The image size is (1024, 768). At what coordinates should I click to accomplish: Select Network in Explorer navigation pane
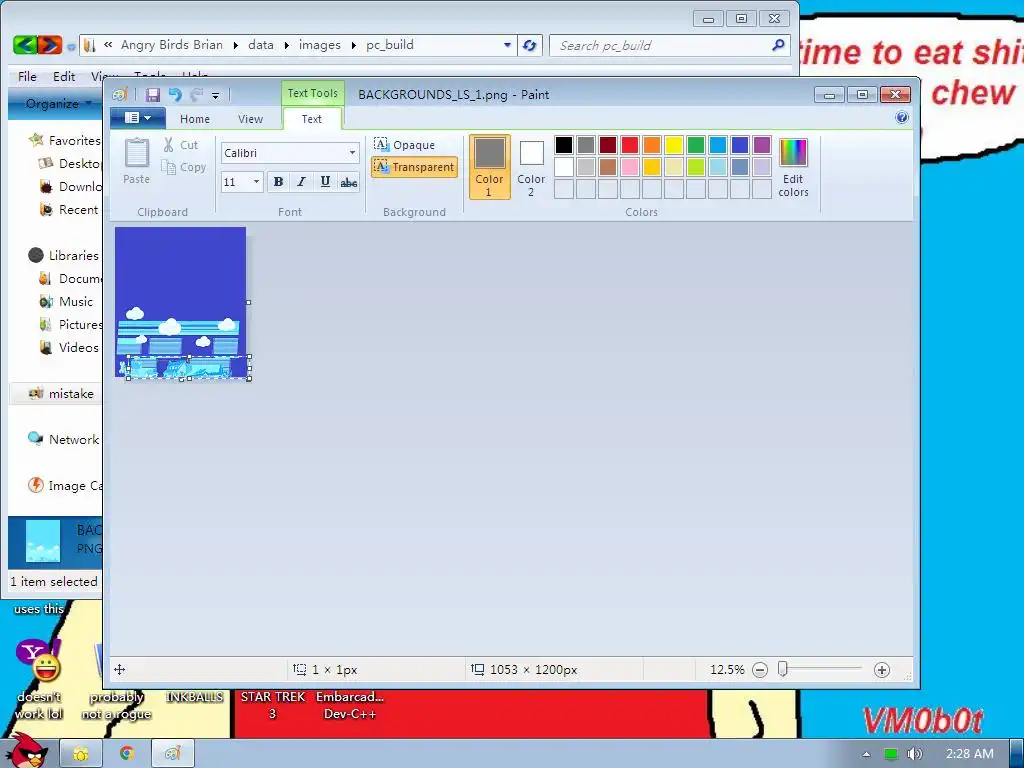click(64, 440)
